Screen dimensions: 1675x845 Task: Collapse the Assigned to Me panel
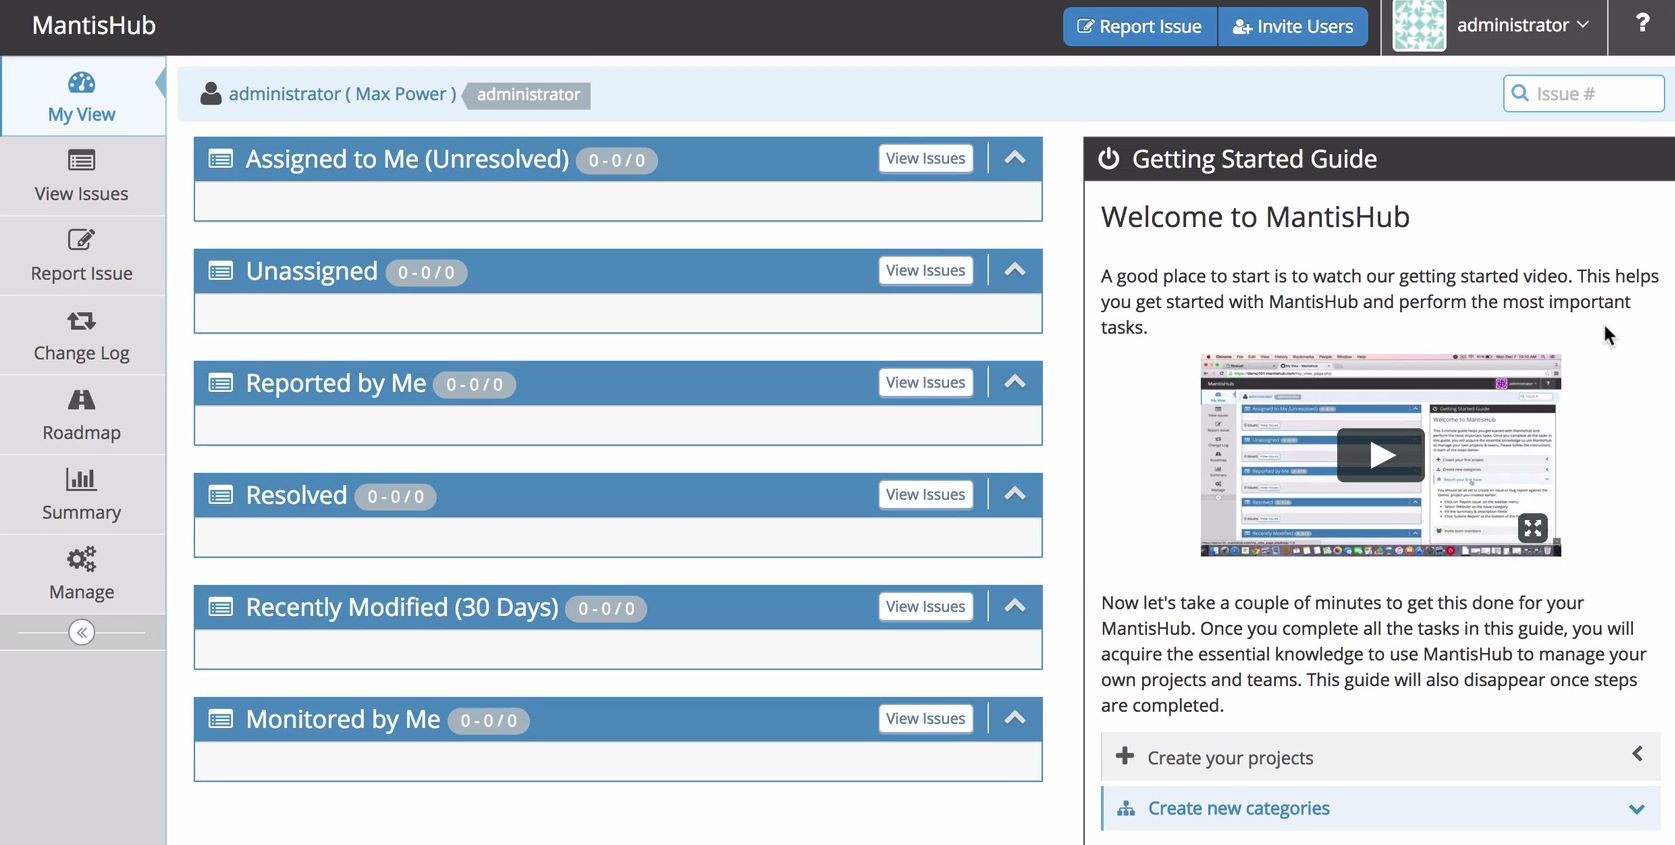click(1015, 158)
